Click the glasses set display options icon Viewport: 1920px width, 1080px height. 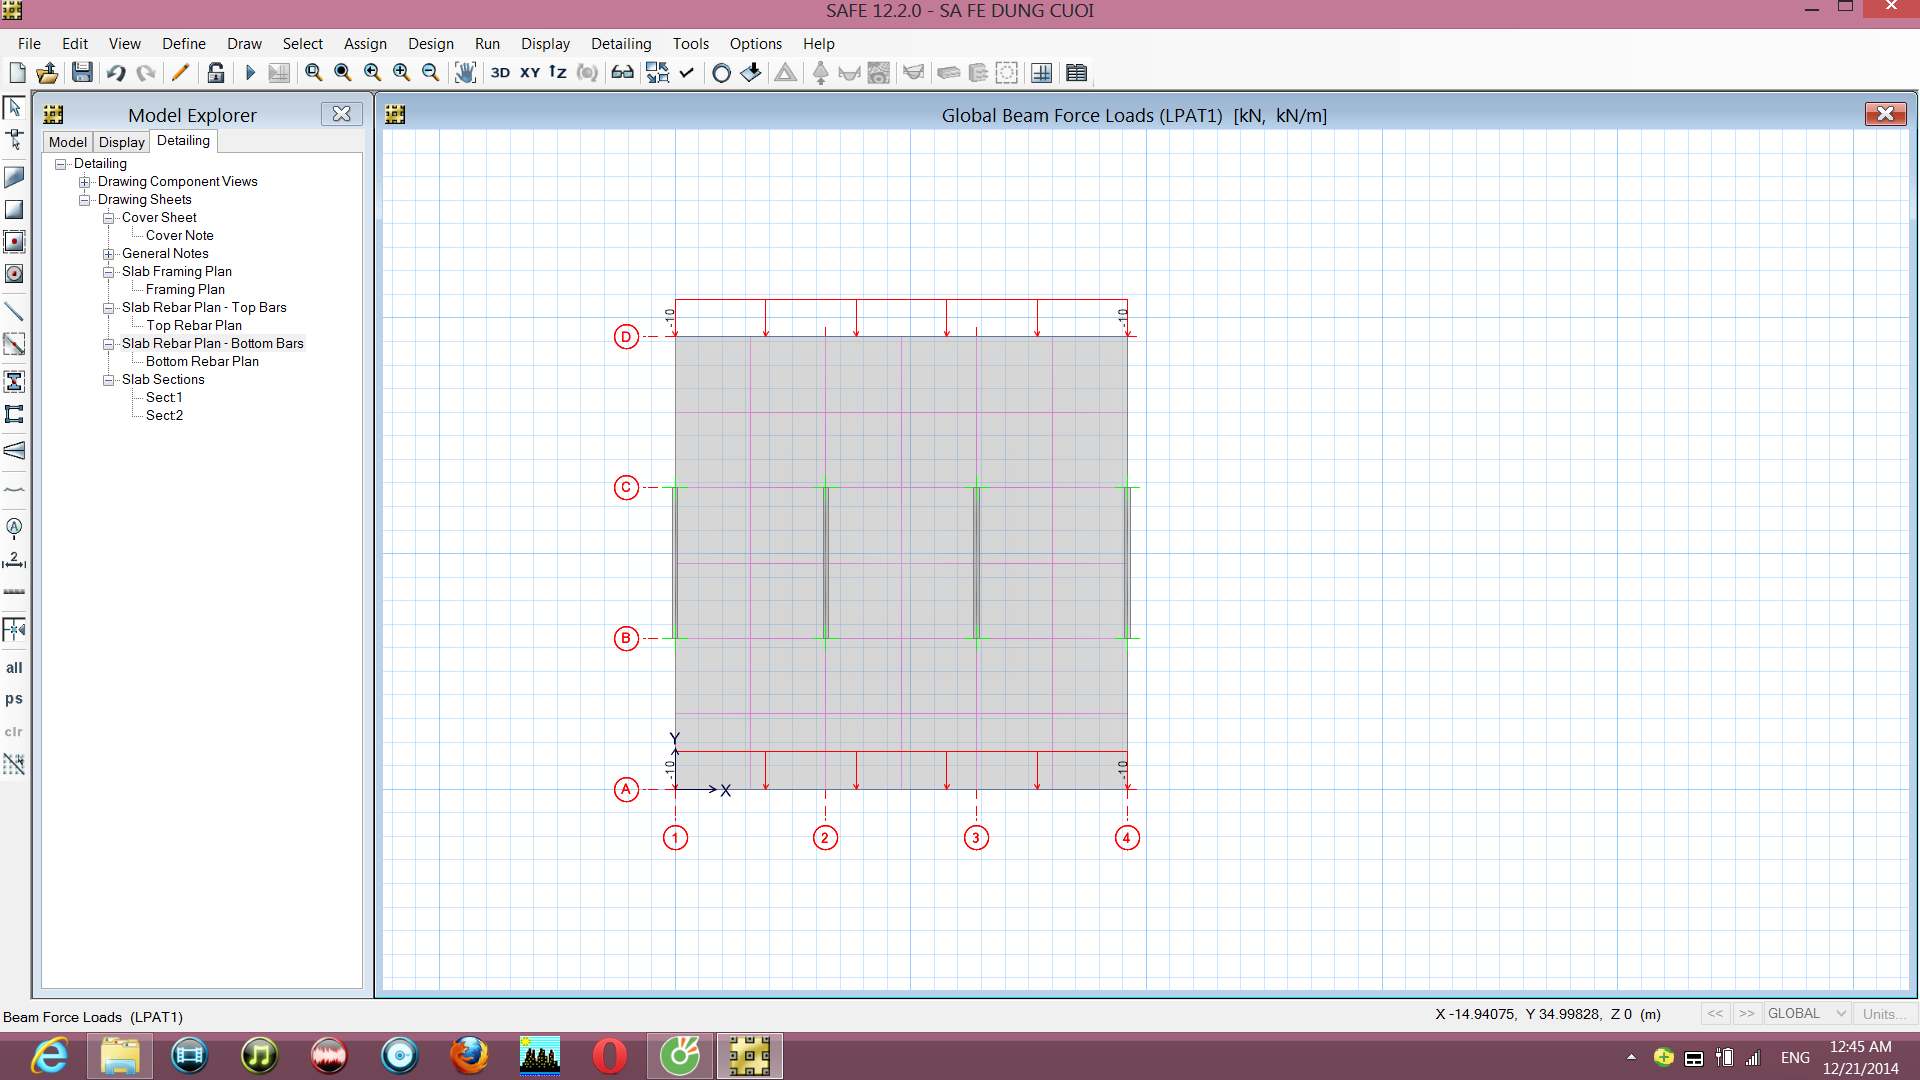(x=622, y=73)
